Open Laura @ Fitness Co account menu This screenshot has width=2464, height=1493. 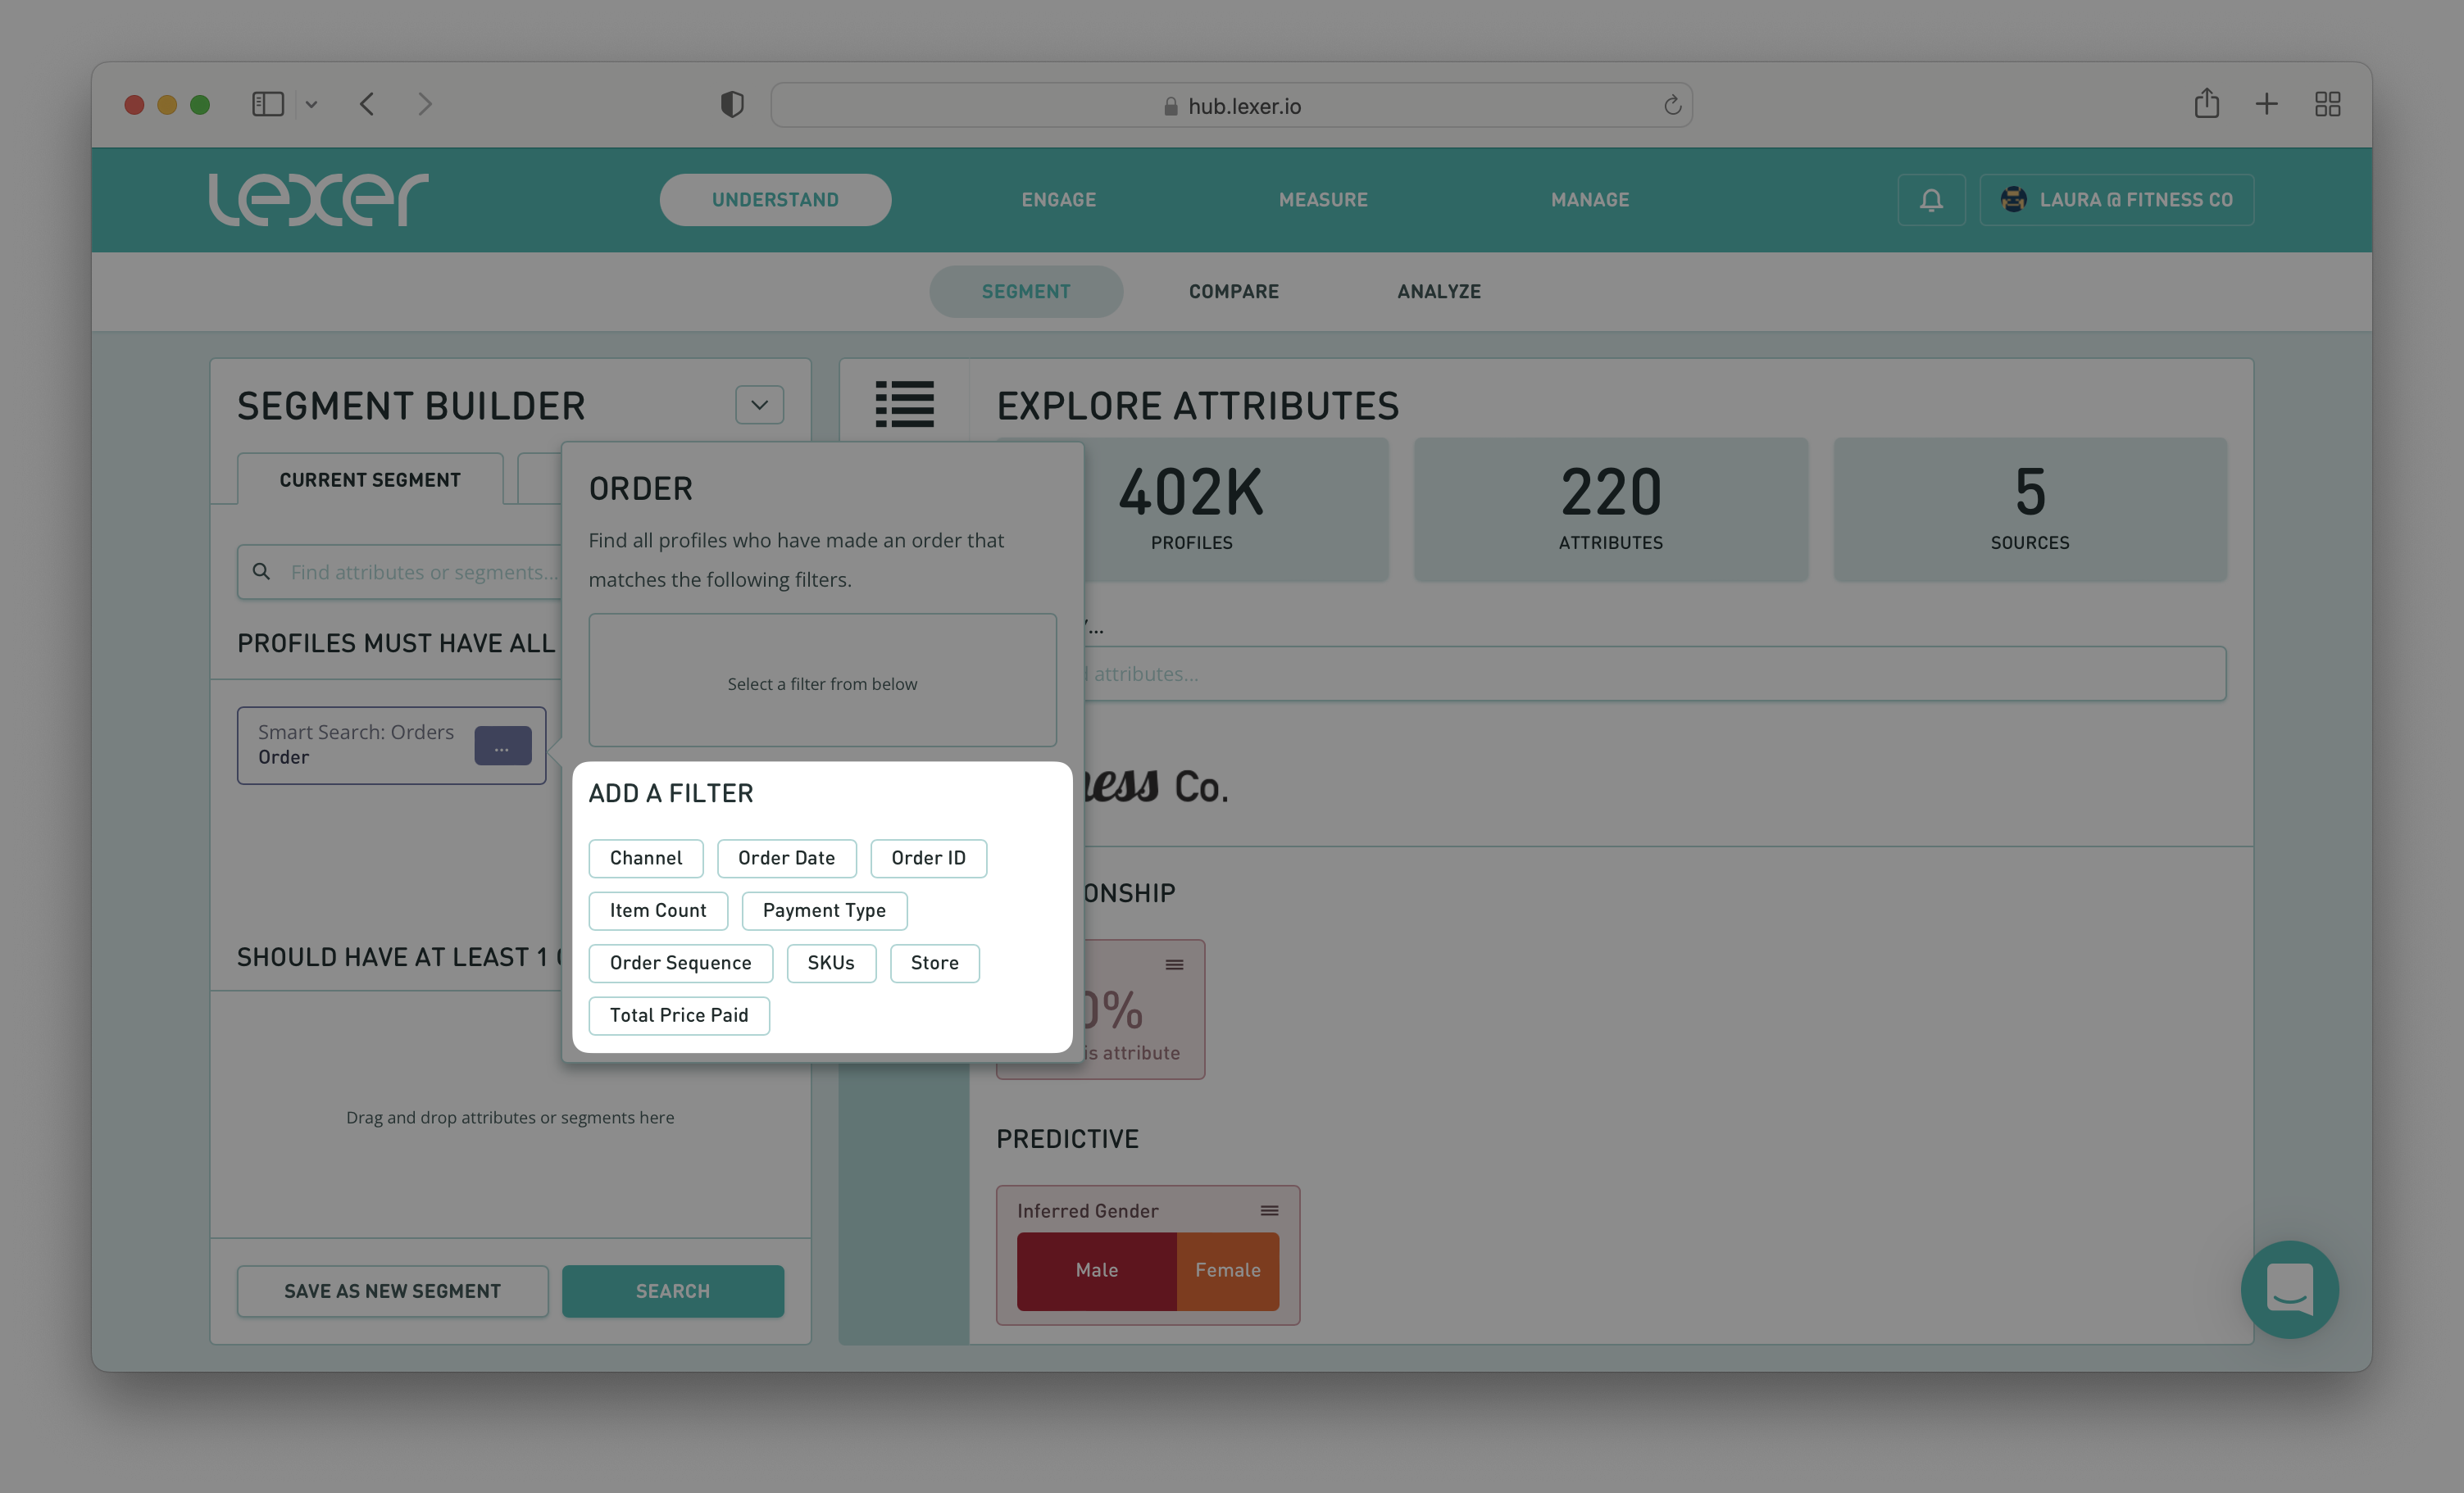2116,200
